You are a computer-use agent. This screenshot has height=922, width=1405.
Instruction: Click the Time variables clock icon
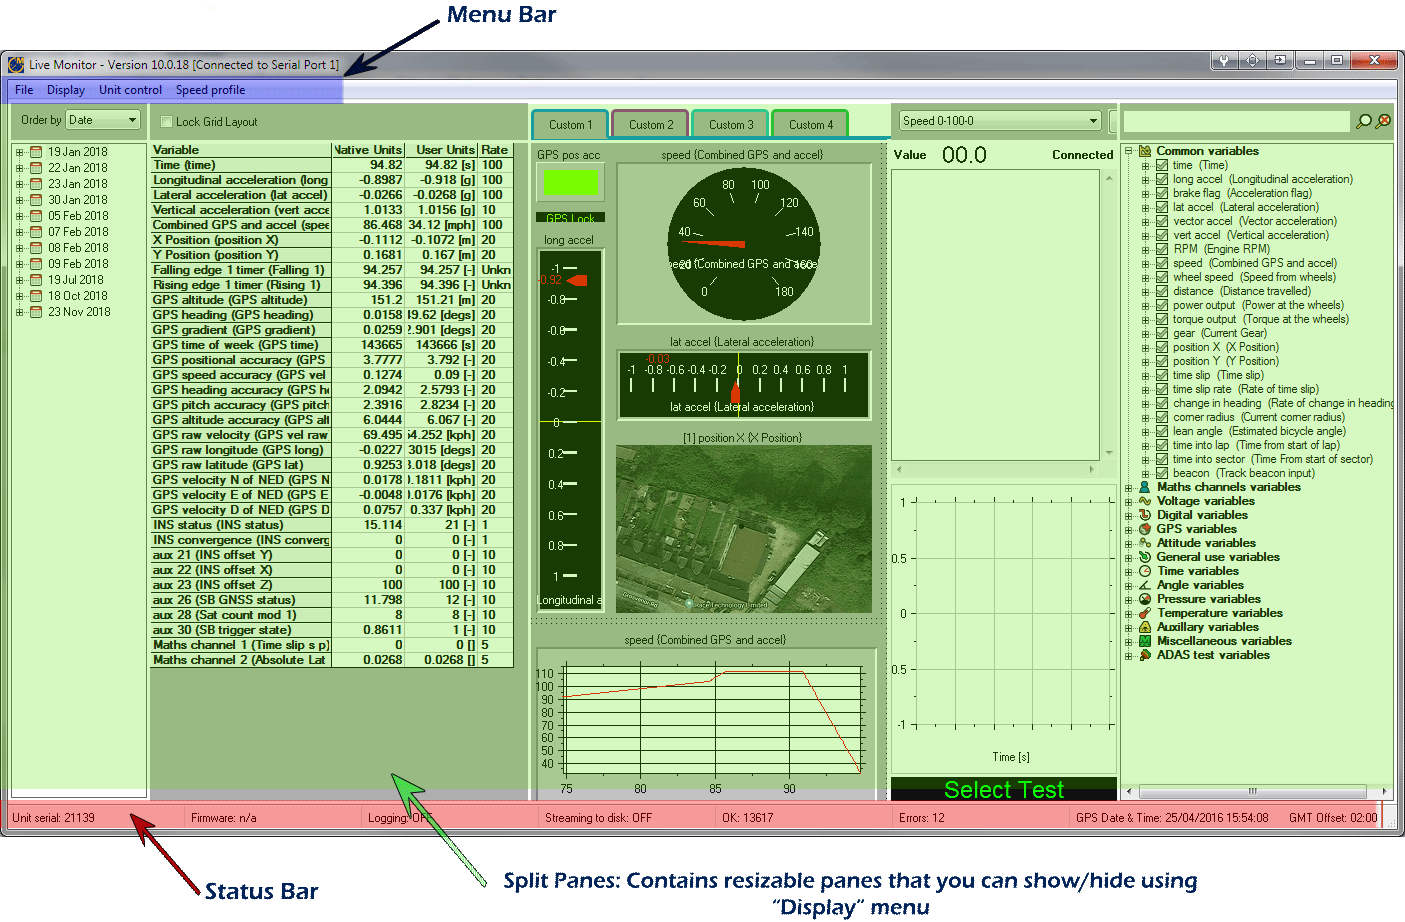click(x=1145, y=571)
